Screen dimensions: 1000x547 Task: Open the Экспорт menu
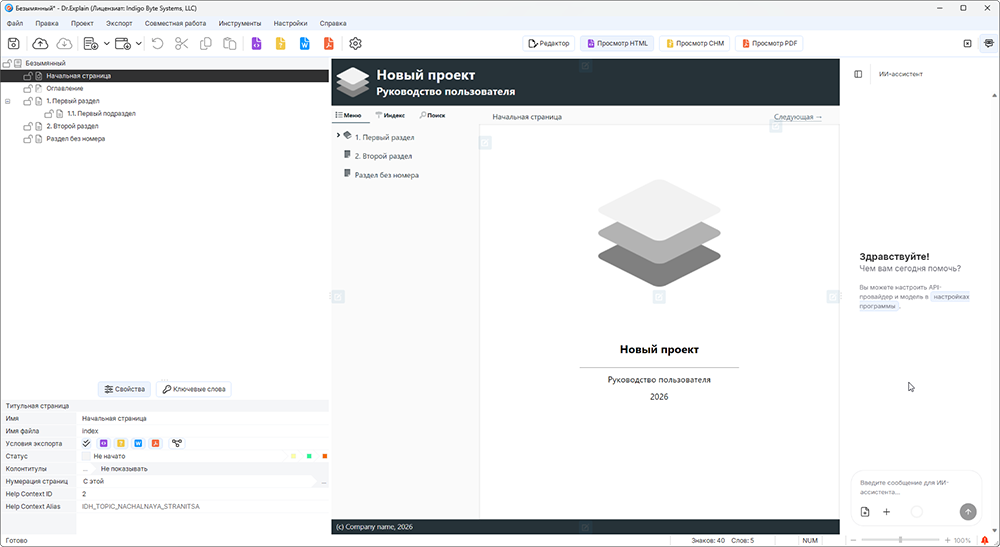point(119,23)
